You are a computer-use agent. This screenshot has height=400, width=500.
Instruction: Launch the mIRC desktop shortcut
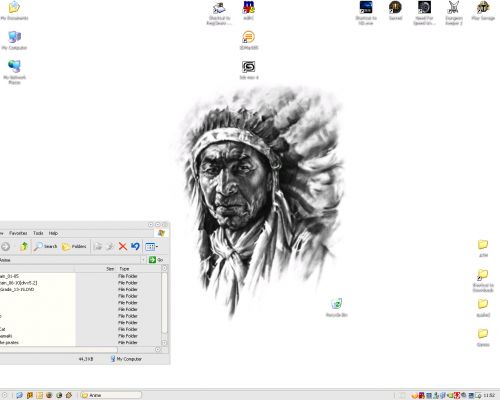pos(249,10)
